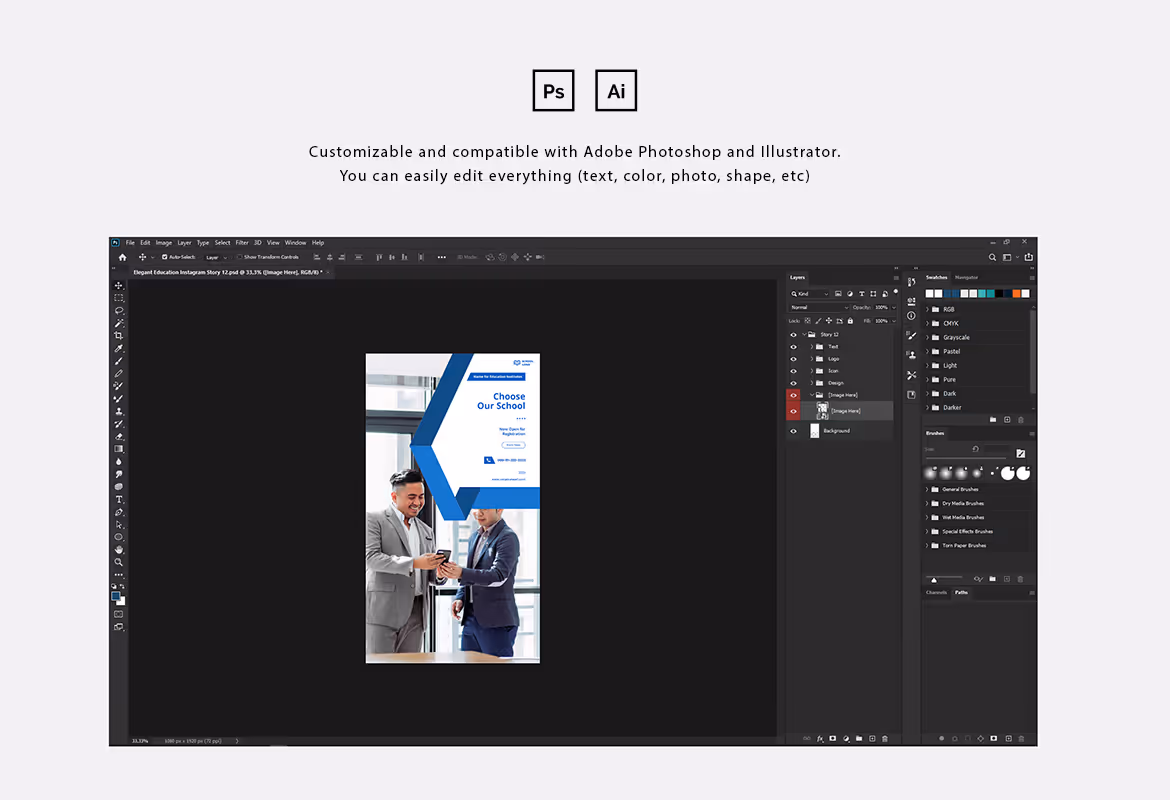1170x800 pixels.
Task: Select the Crop tool
Action: coord(119,336)
